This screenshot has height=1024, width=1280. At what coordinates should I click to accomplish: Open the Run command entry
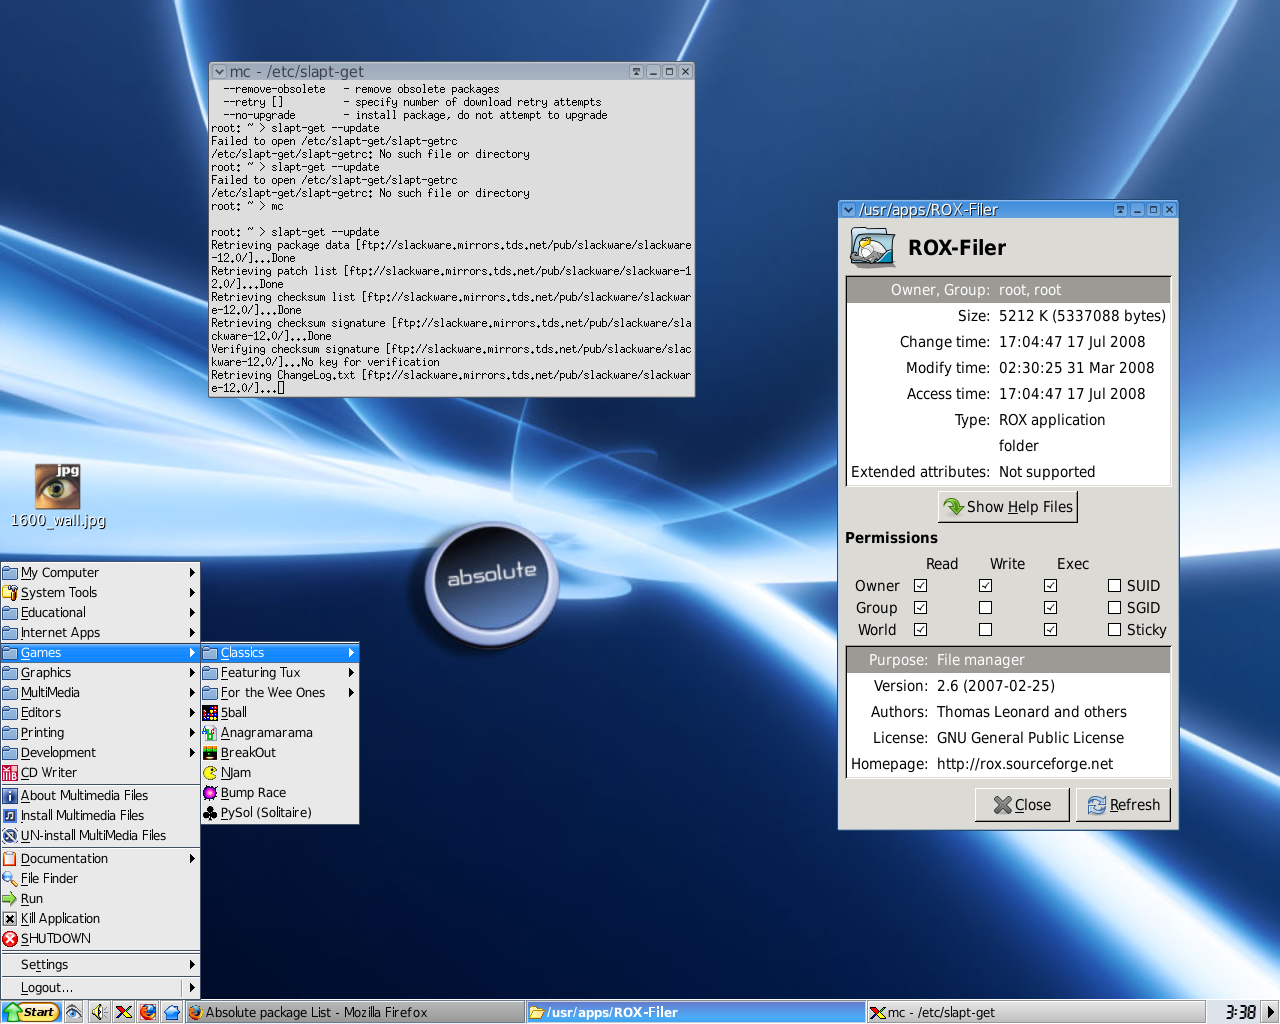(100, 899)
